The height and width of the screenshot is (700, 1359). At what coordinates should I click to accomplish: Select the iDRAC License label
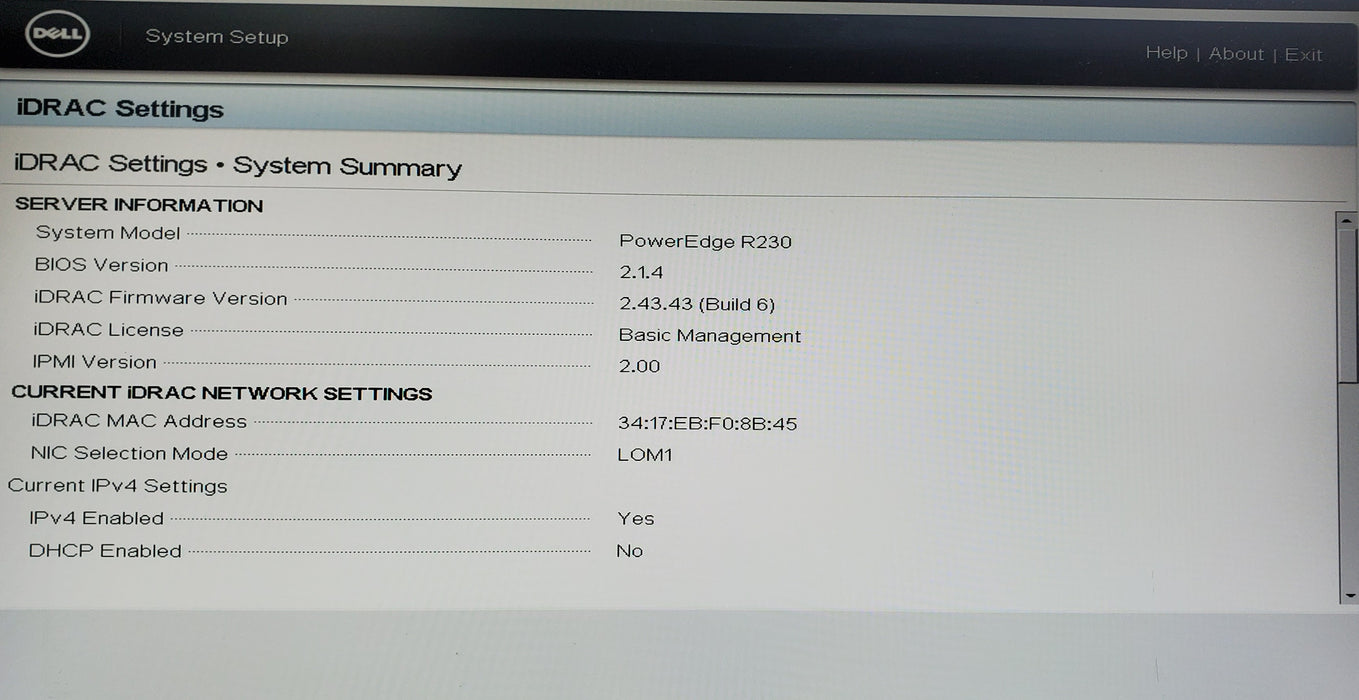pyautogui.click(x=108, y=330)
